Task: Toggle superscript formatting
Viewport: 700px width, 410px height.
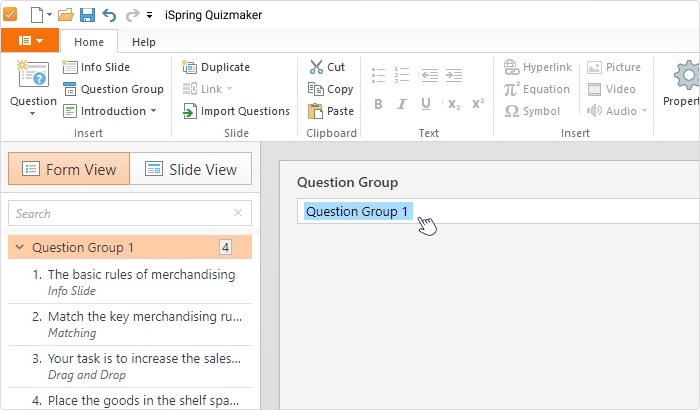Action: [x=478, y=104]
